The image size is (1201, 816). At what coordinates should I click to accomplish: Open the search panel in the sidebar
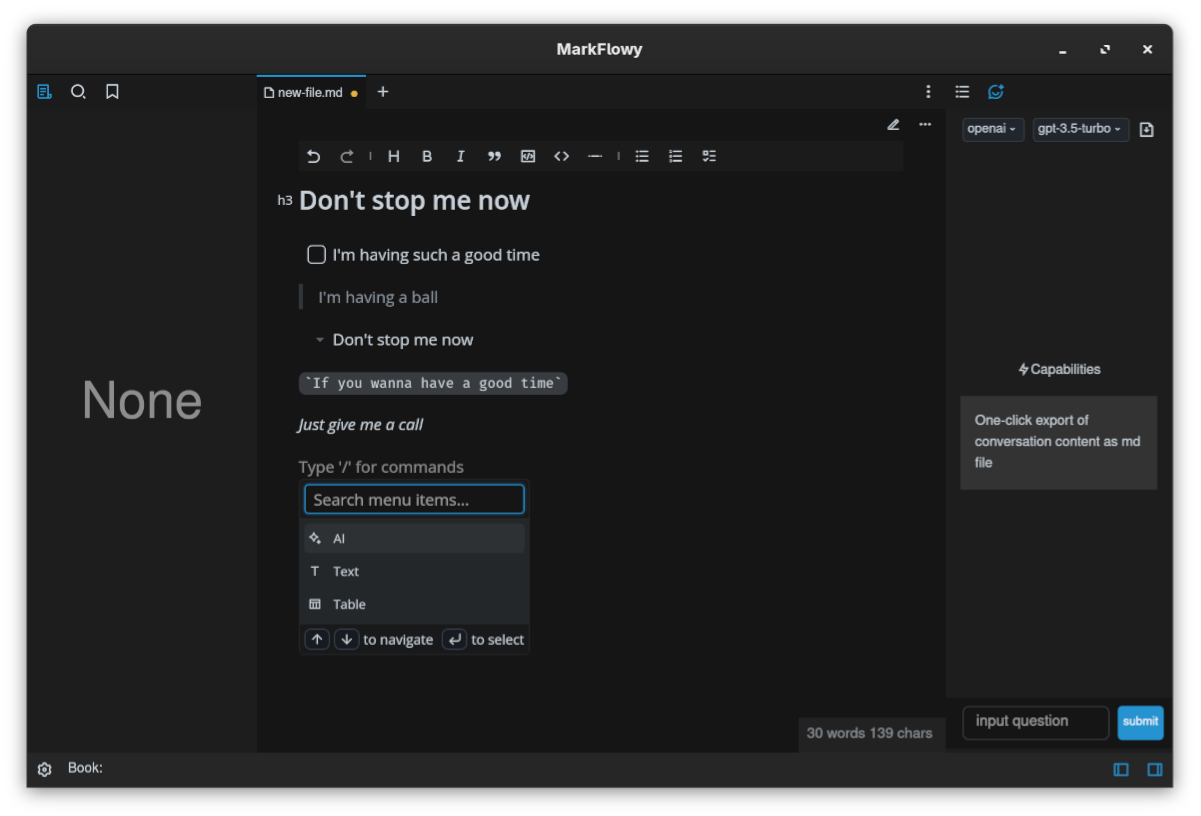pos(78,92)
